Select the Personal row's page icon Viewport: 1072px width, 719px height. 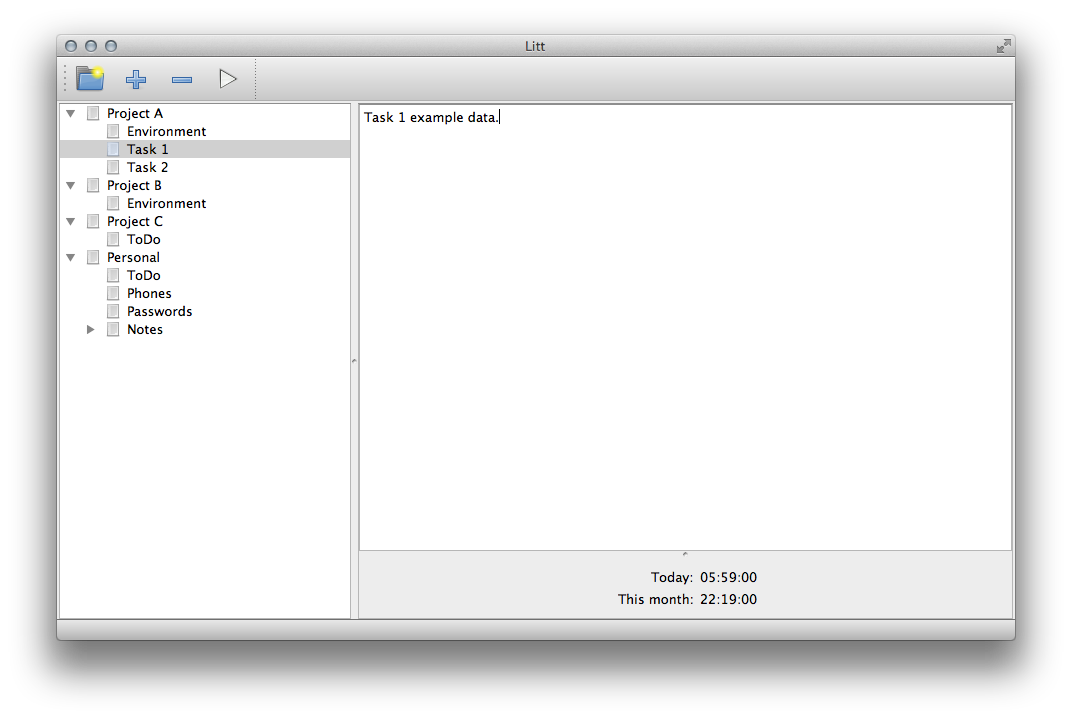[x=93, y=258]
